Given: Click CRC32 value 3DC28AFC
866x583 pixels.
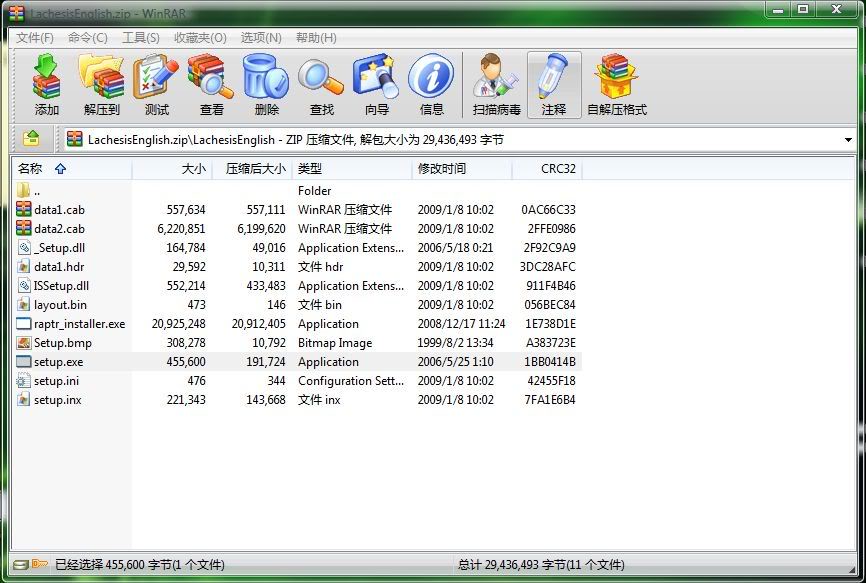Looking at the screenshot, I should 547,267.
